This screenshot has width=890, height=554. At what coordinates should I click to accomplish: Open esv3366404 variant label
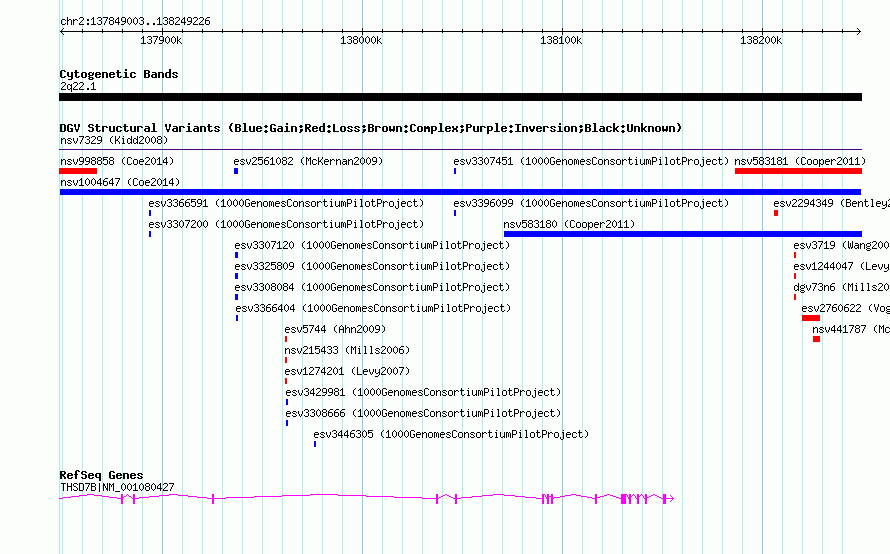click(373, 308)
